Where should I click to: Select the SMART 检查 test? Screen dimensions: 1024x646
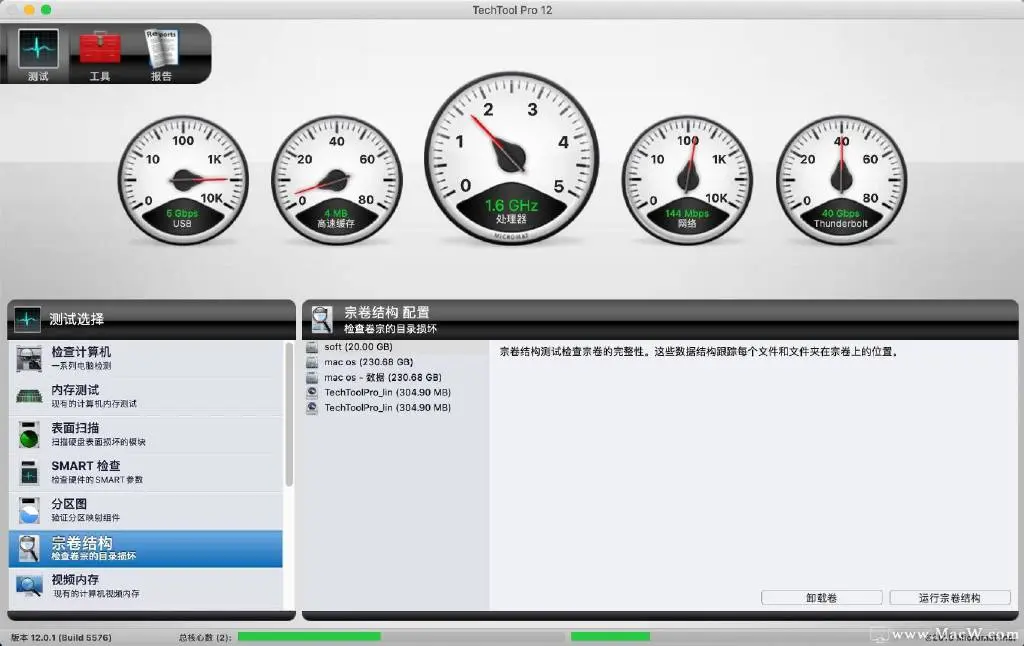click(x=146, y=472)
